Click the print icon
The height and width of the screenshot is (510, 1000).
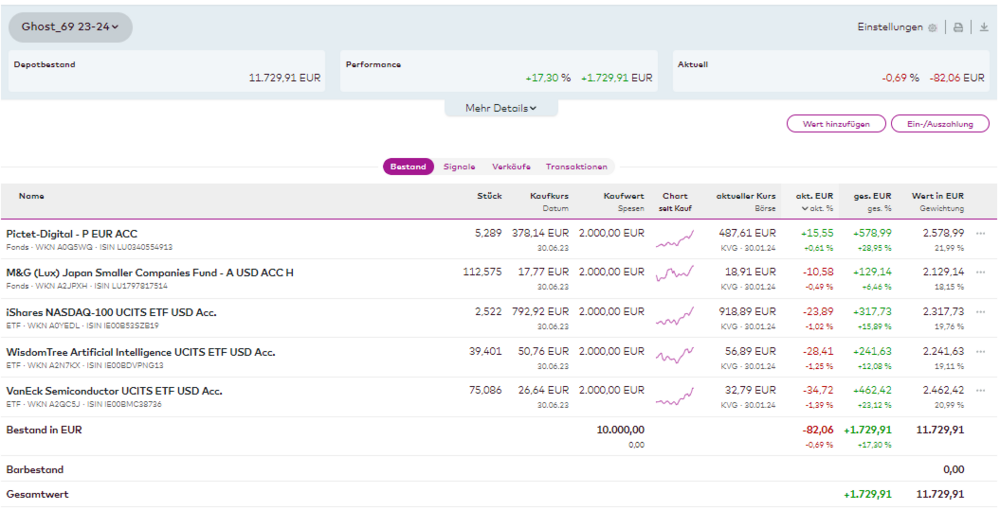click(x=958, y=28)
